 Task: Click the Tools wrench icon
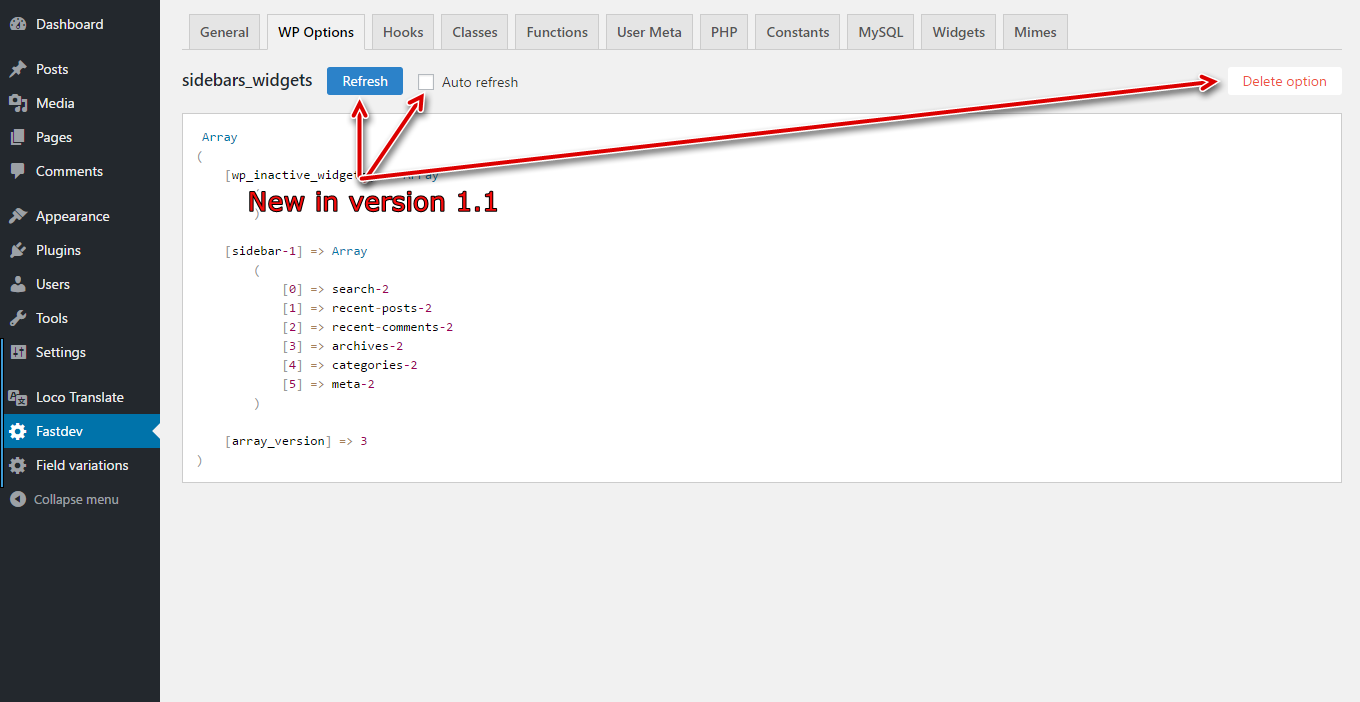tap(18, 318)
